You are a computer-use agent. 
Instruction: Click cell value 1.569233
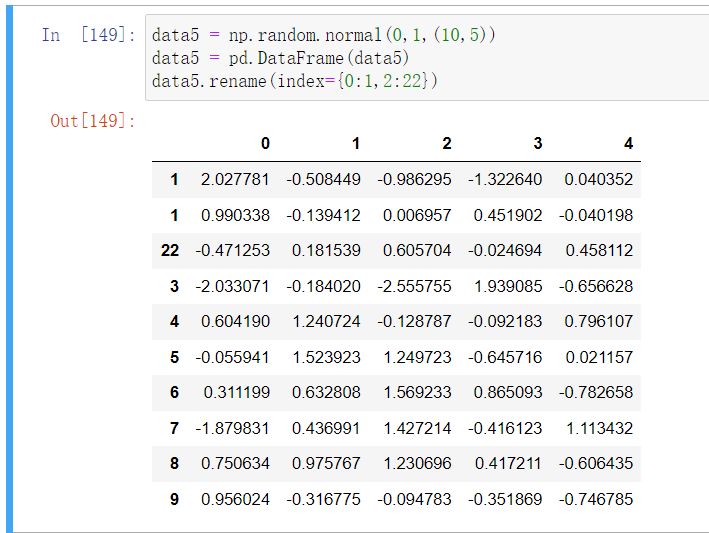(417, 392)
